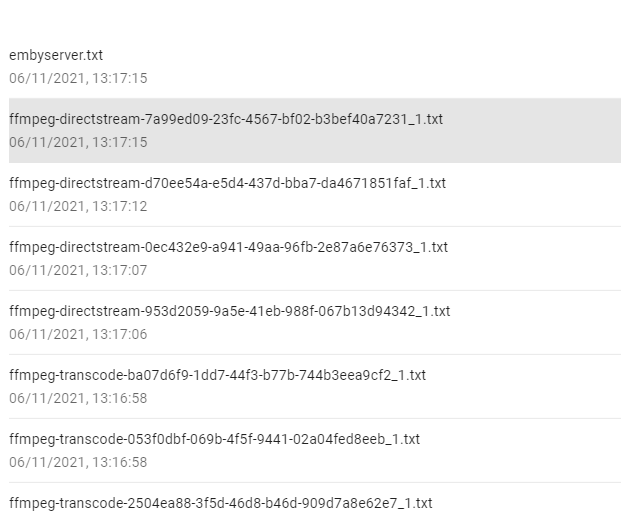Open the embyserver.txt log file

56,56
